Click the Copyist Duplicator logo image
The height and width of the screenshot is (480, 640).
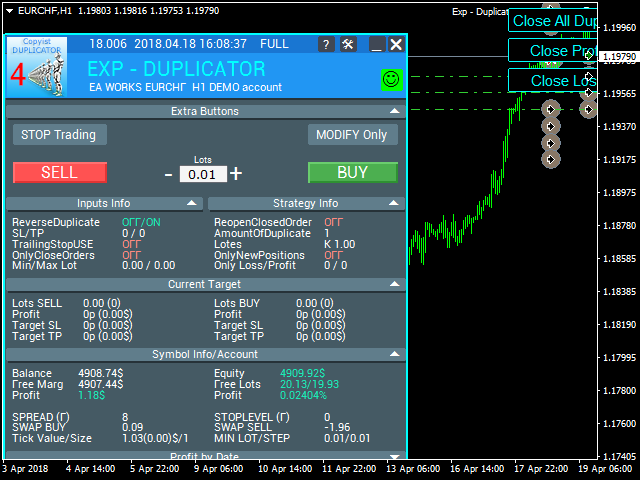[37, 67]
